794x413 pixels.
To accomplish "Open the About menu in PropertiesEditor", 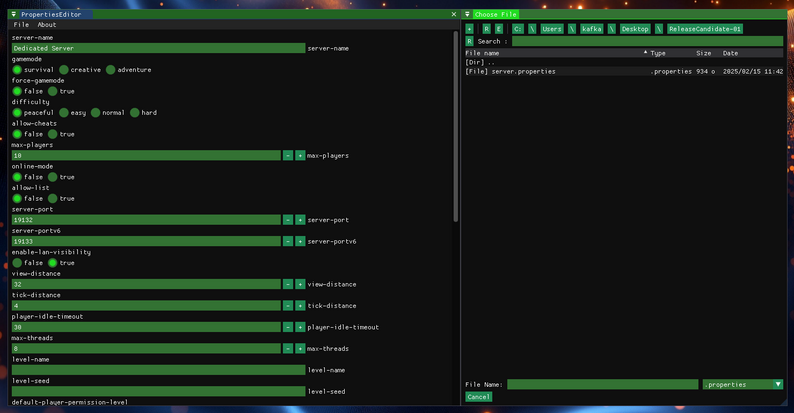I will click(47, 25).
